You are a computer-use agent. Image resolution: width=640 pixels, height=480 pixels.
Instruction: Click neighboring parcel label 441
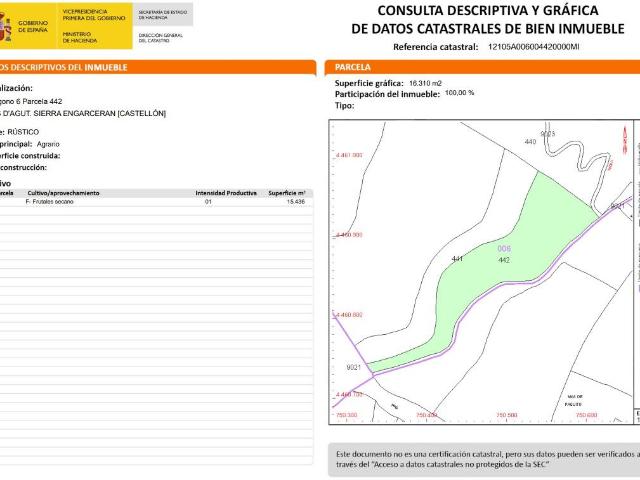pyautogui.click(x=457, y=259)
